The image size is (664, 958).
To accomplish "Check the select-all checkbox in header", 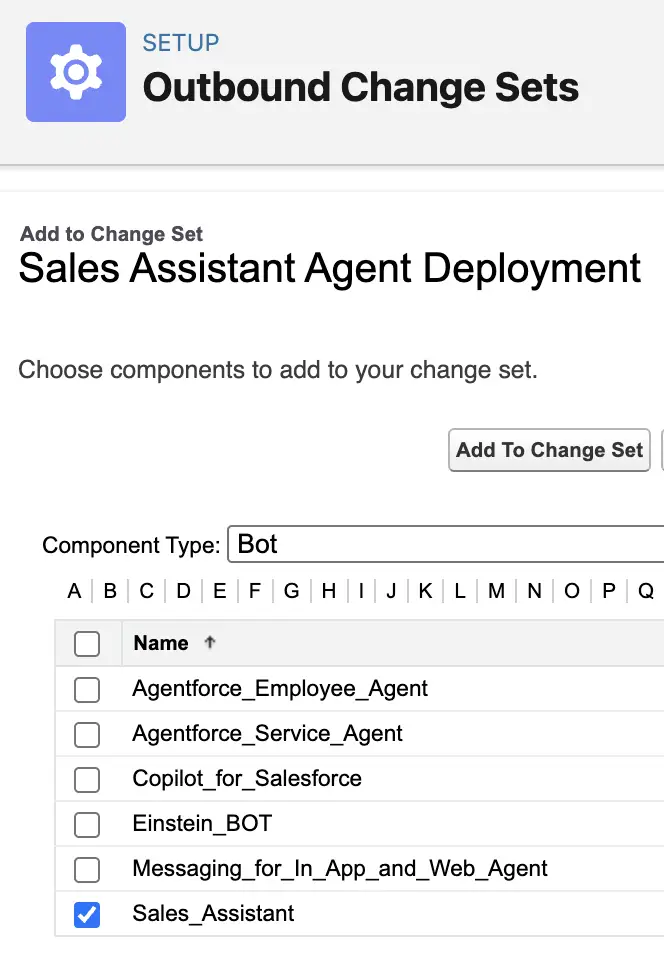I will (x=87, y=644).
